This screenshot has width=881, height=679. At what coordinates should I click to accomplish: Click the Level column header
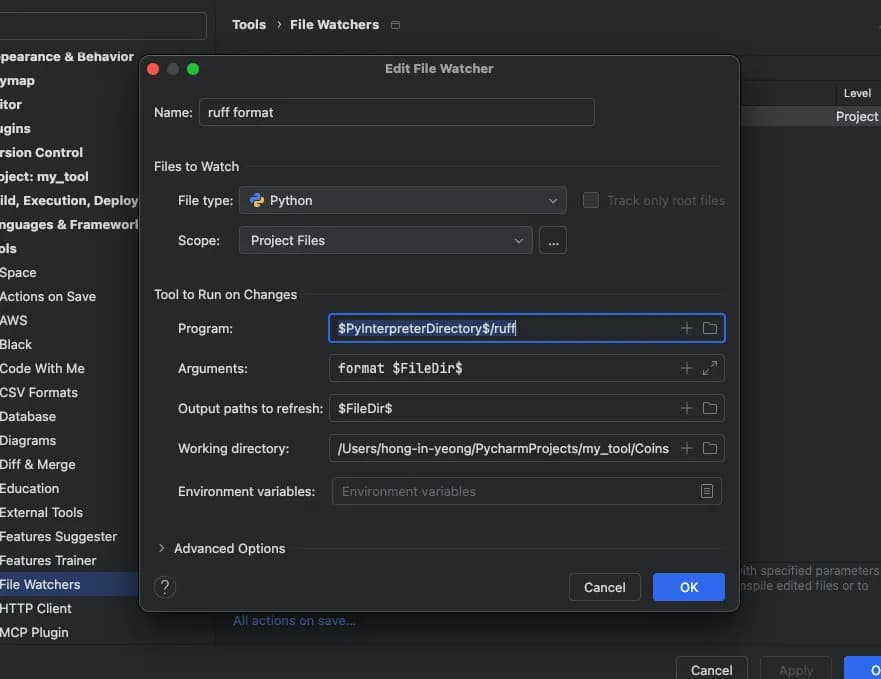[857, 93]
